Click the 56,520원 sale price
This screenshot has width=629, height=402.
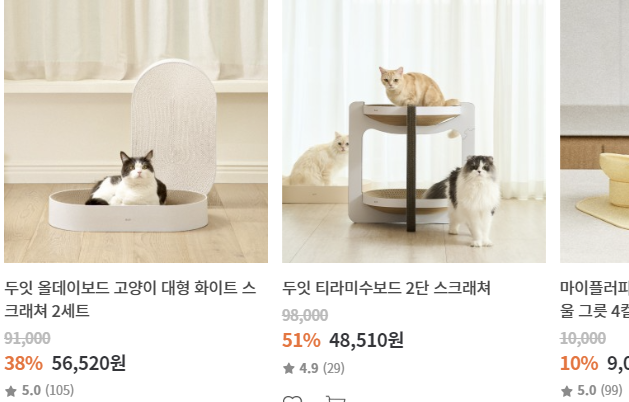click(89, 363)
